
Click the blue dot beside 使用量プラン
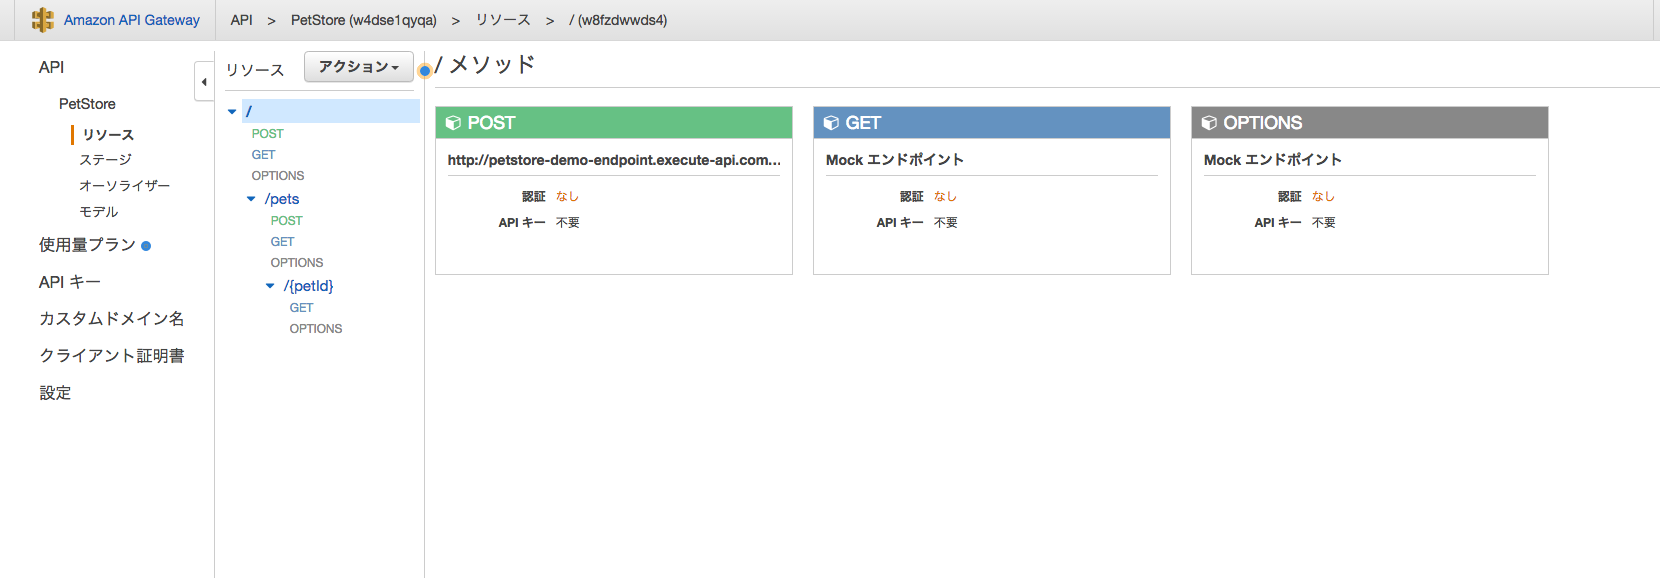click(146, 246)
